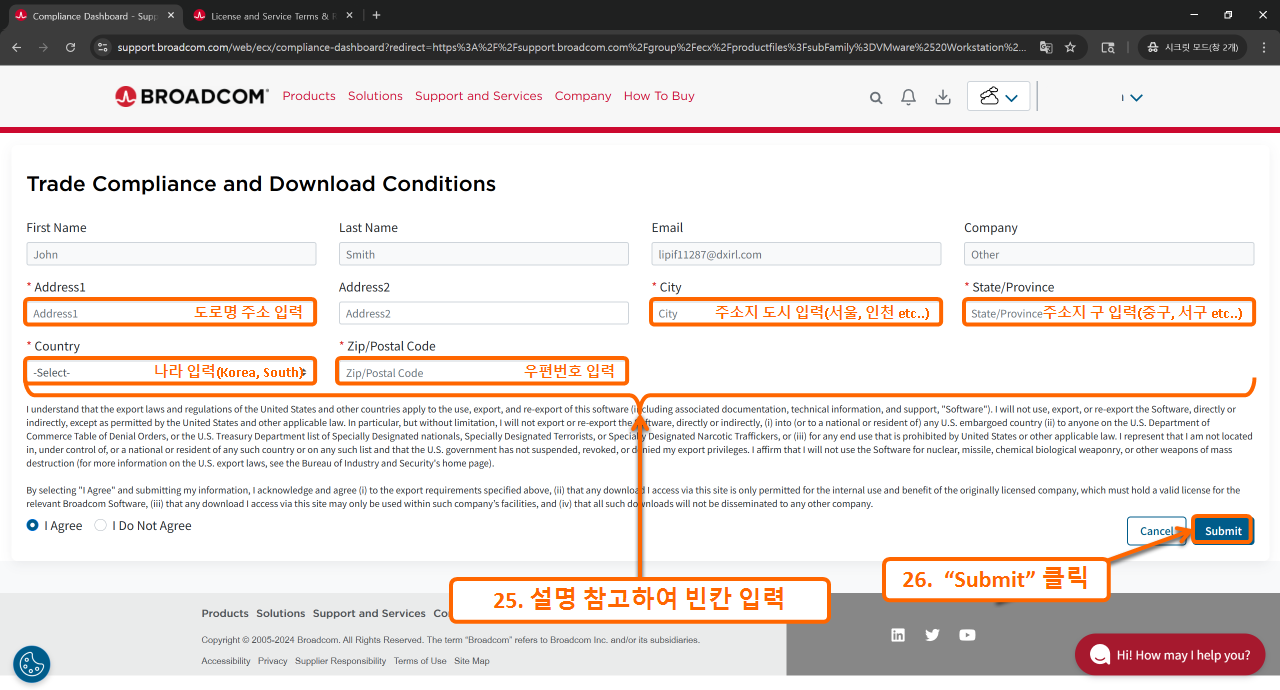Open the Company menu

(x=583, y=96)
